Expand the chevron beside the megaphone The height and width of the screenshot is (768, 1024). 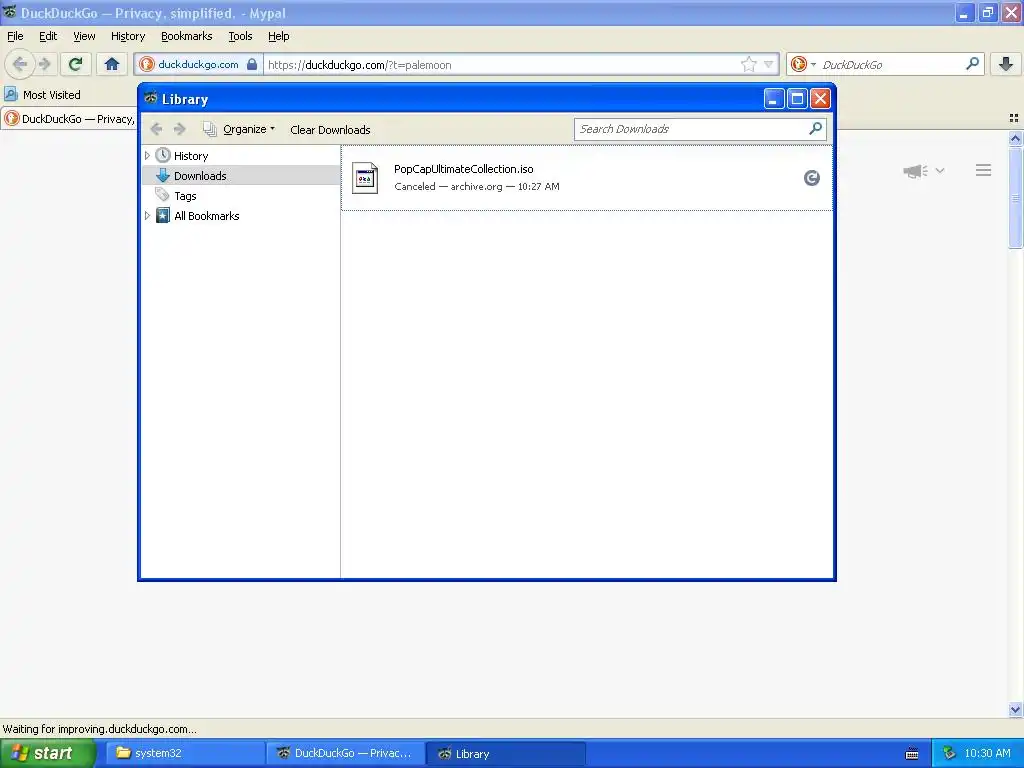940,170
